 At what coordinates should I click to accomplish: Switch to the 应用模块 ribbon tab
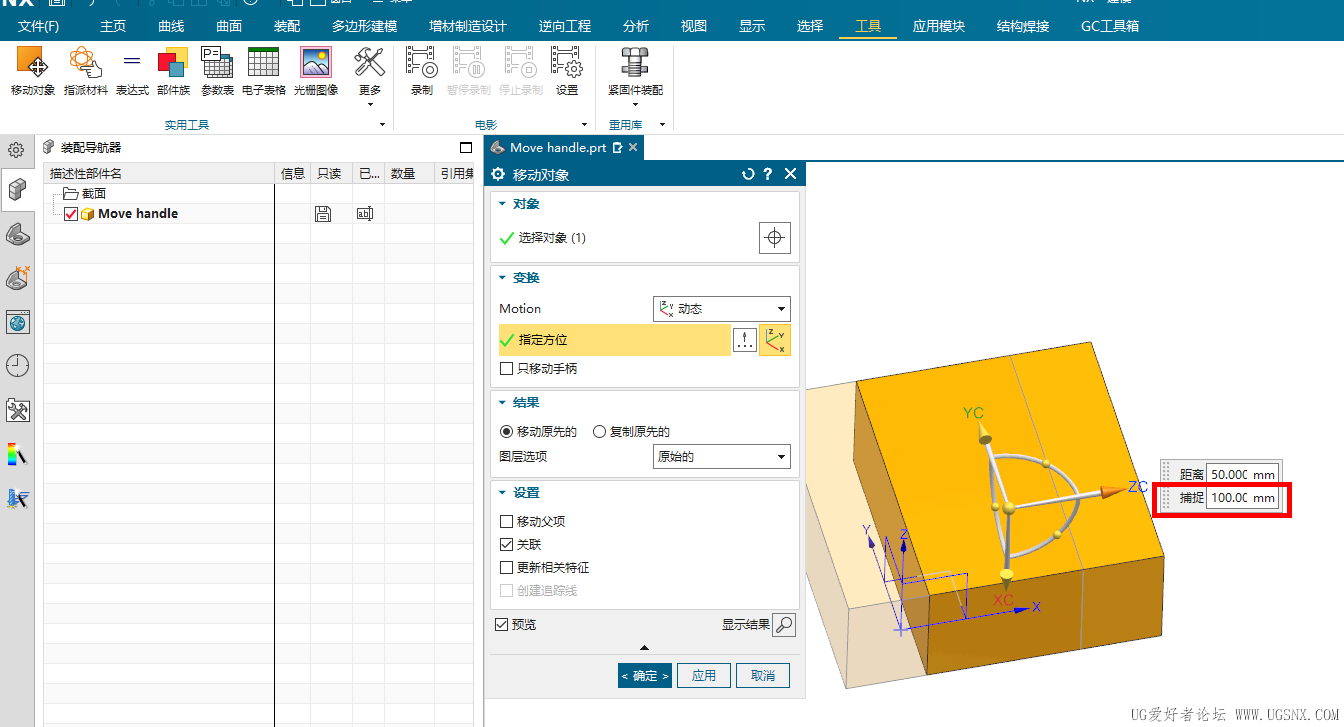tap(939, 26)
